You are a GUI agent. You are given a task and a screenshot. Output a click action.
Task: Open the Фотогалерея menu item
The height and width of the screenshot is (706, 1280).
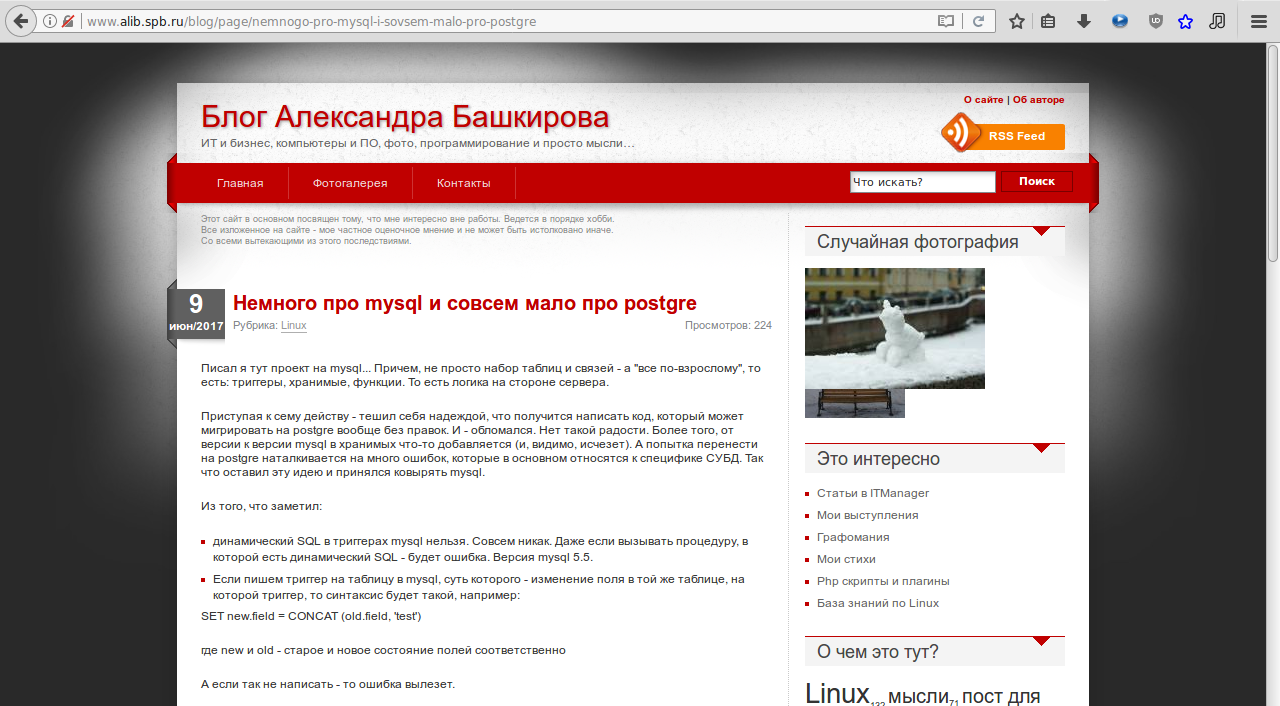coord(350,183)
